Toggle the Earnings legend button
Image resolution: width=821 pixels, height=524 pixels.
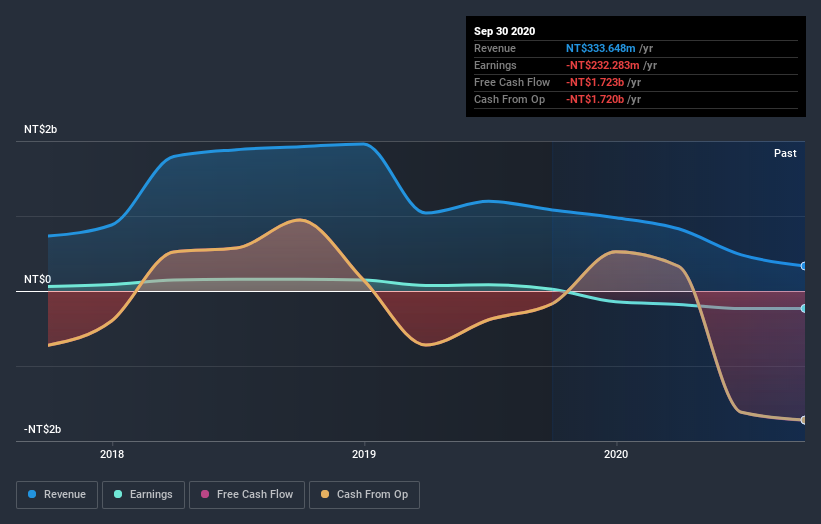pos(143,495)
